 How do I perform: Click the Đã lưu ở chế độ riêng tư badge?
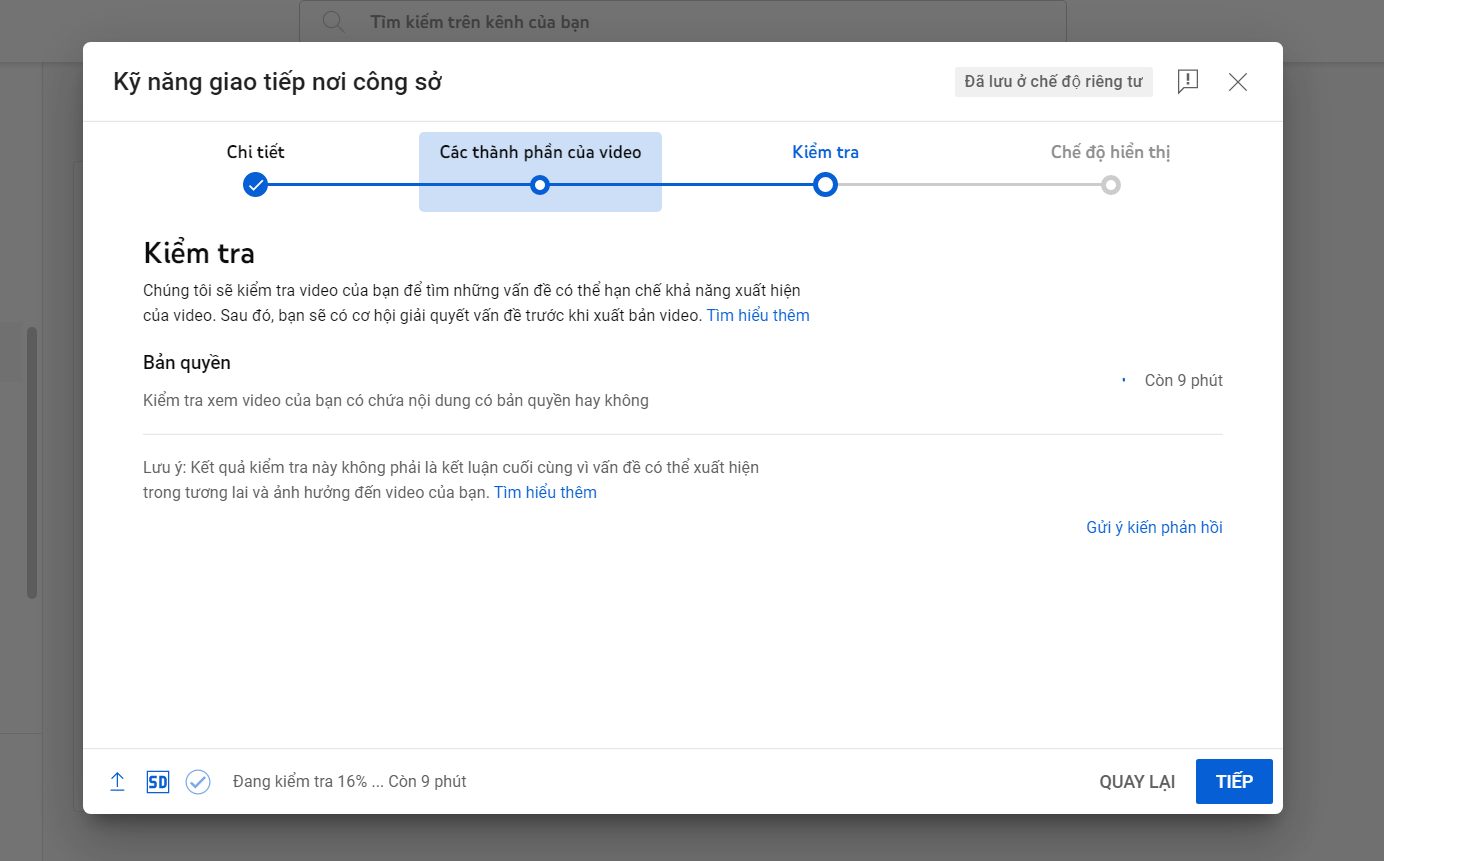[x=1053, y=82]
